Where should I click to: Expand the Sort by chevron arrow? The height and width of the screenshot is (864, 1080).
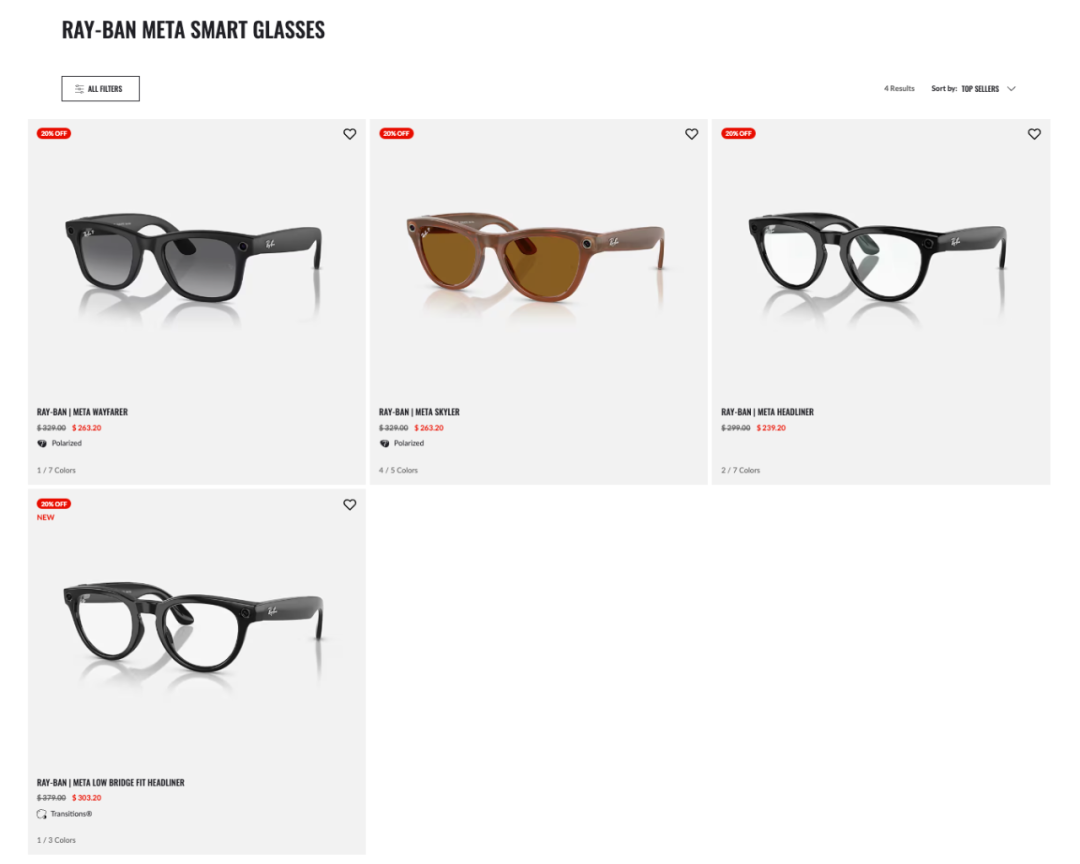1011,89
